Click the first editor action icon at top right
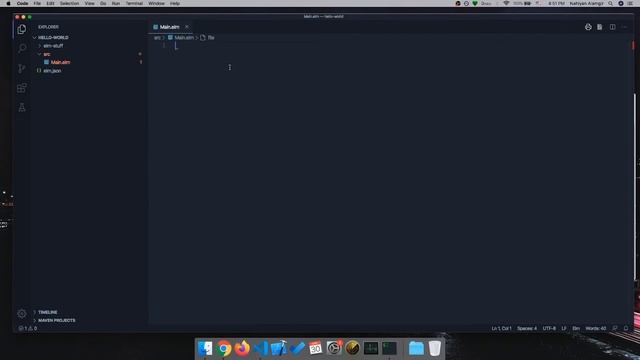Viewport: 640px width, 360px height. [588, 27]
